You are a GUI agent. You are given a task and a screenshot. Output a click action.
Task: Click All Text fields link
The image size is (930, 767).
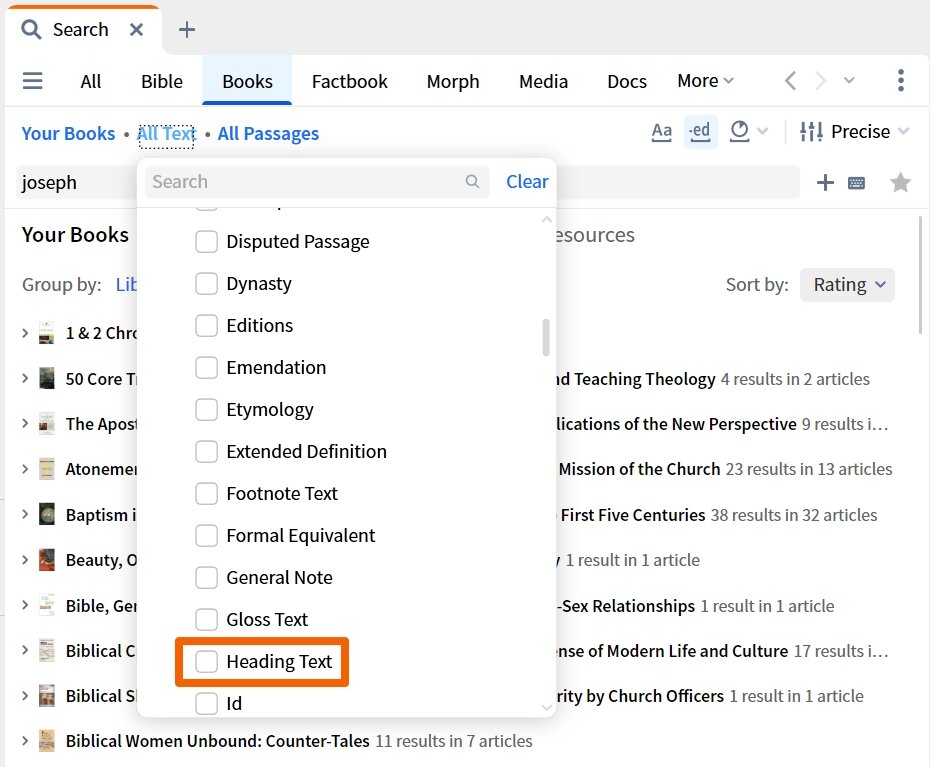(166, 134)
